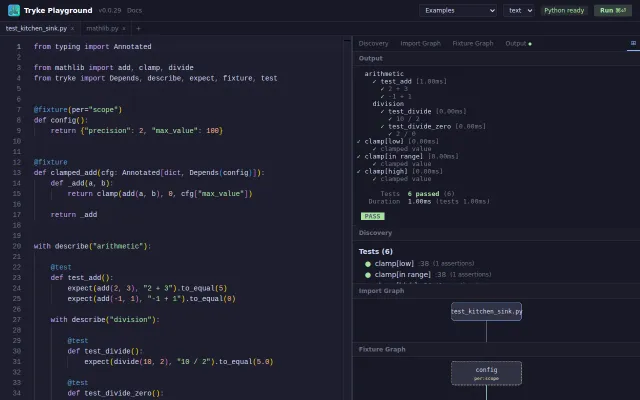The image size is (640, 400).
Task: Open the Discovery panel tab
Action: pyautogui.click(x=373, y=43)
